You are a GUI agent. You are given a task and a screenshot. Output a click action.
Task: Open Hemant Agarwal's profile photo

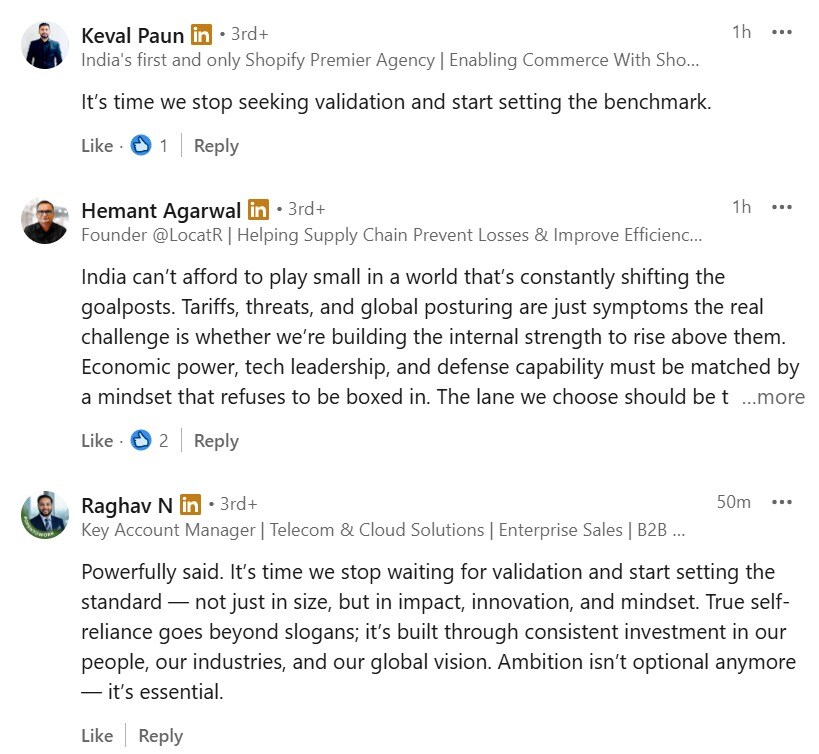pos(45,220)
